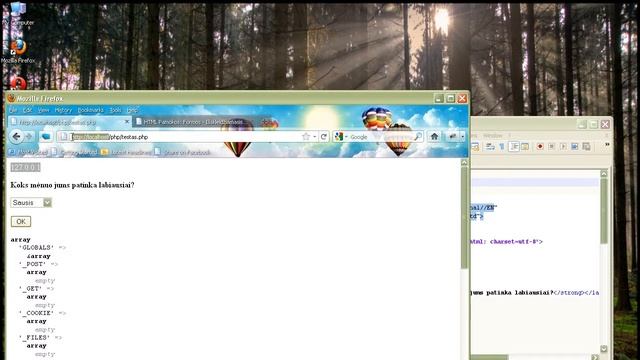Play back recorded macro in editor
Viewport: 640px width, 360px height.
563,146
